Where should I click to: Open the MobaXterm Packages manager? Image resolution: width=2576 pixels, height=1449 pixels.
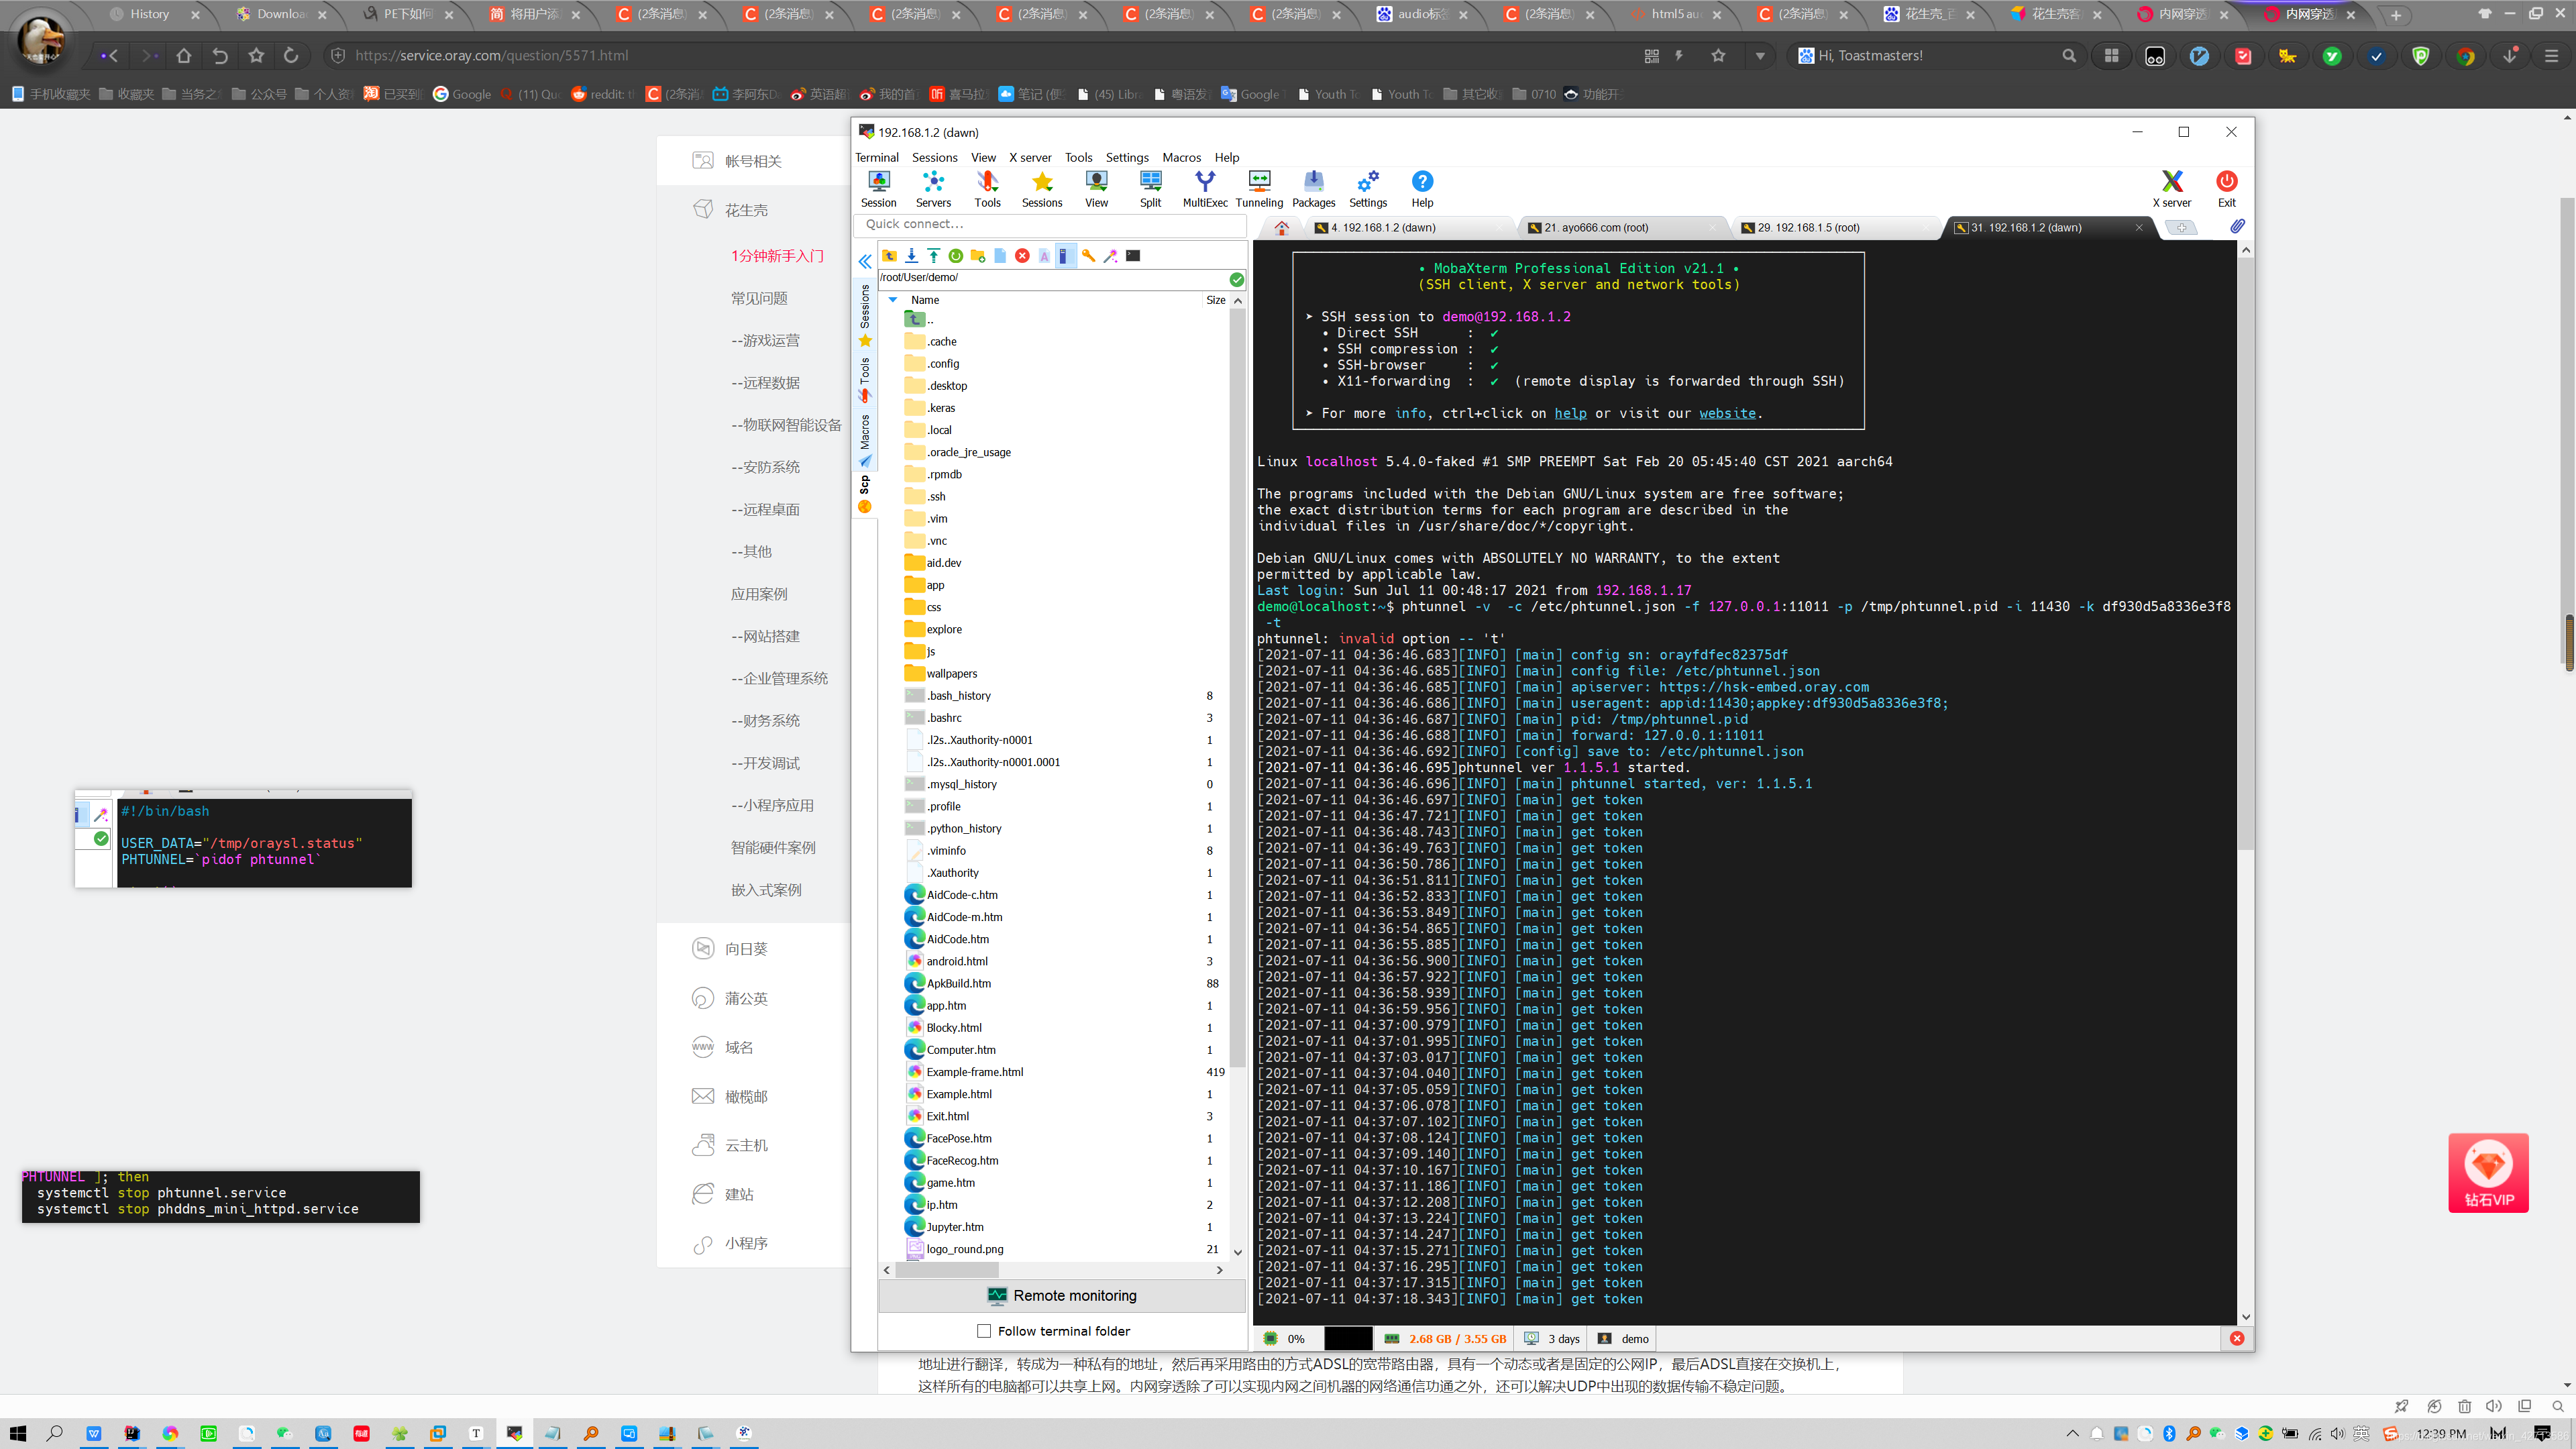(x=1313, y=187)
